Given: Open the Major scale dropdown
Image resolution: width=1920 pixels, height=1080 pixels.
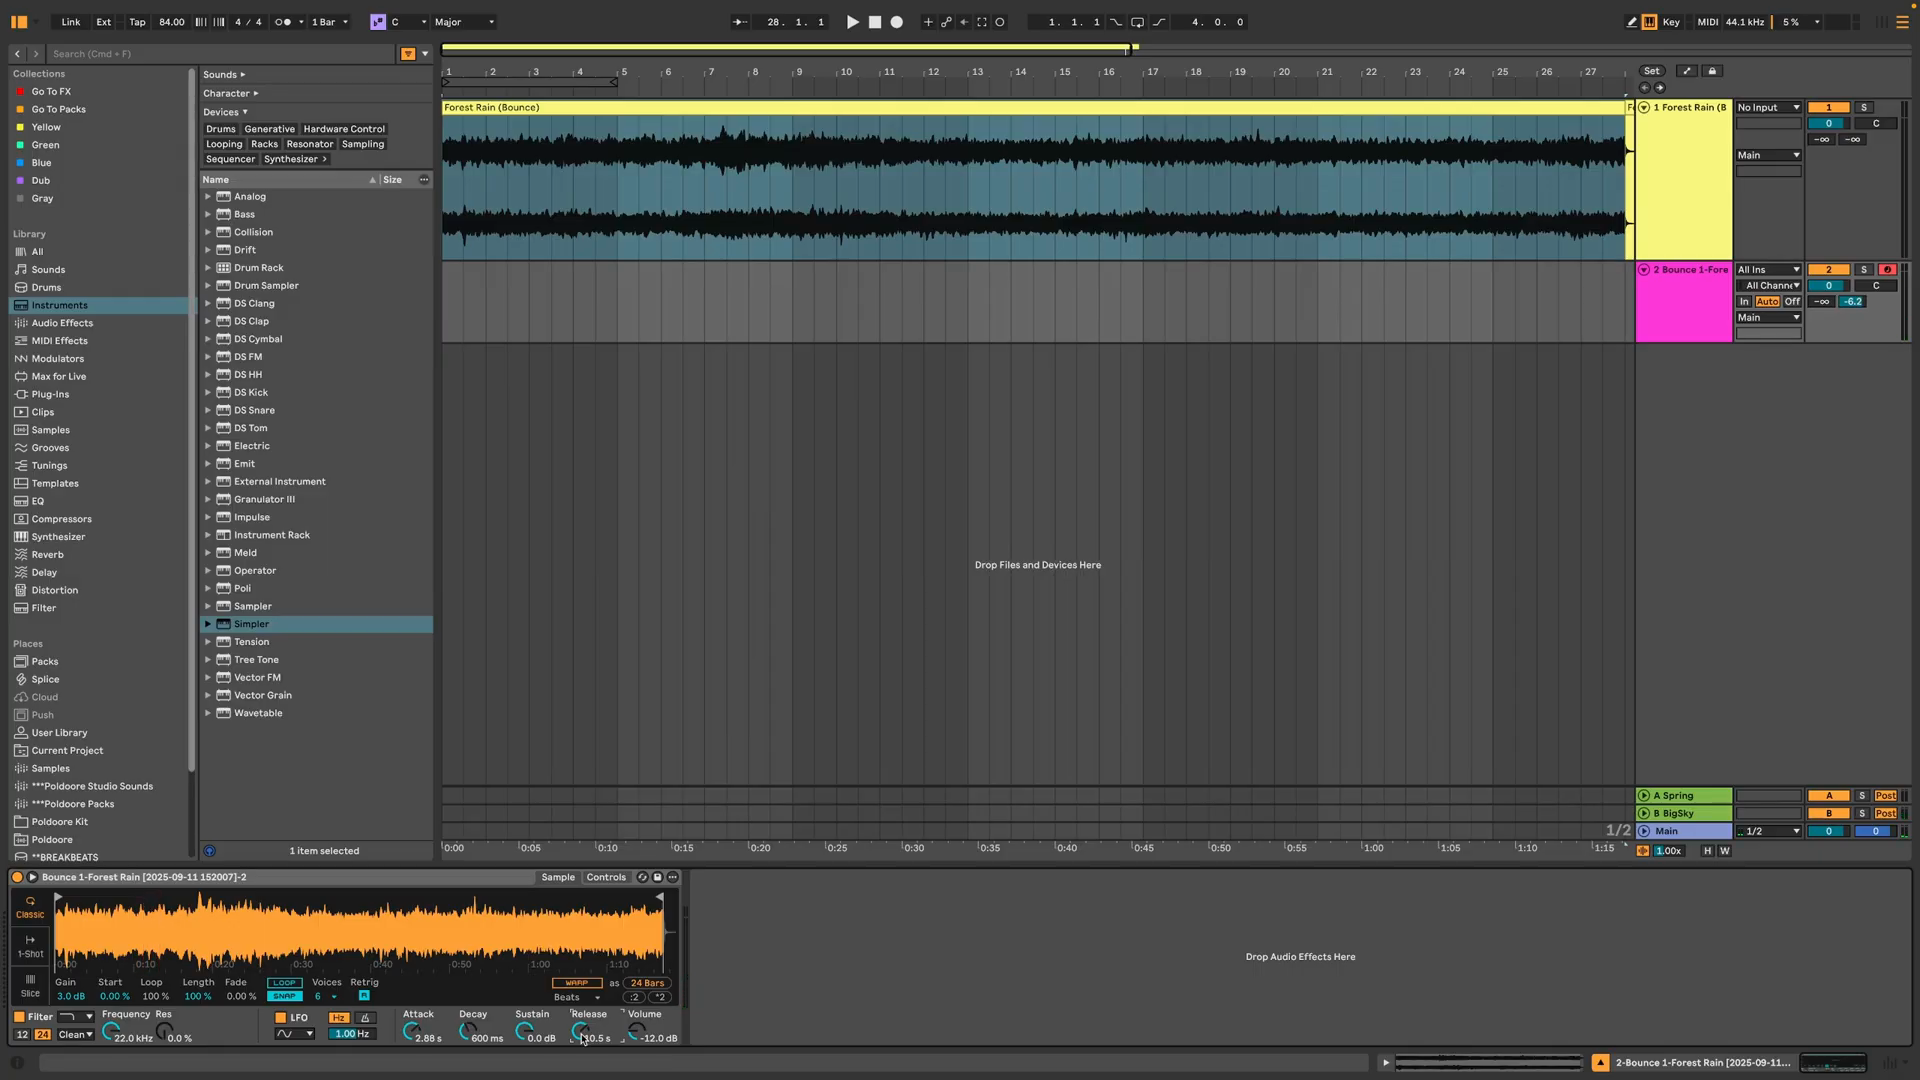Looking at the screenshot, I should (x=464, y=22).
